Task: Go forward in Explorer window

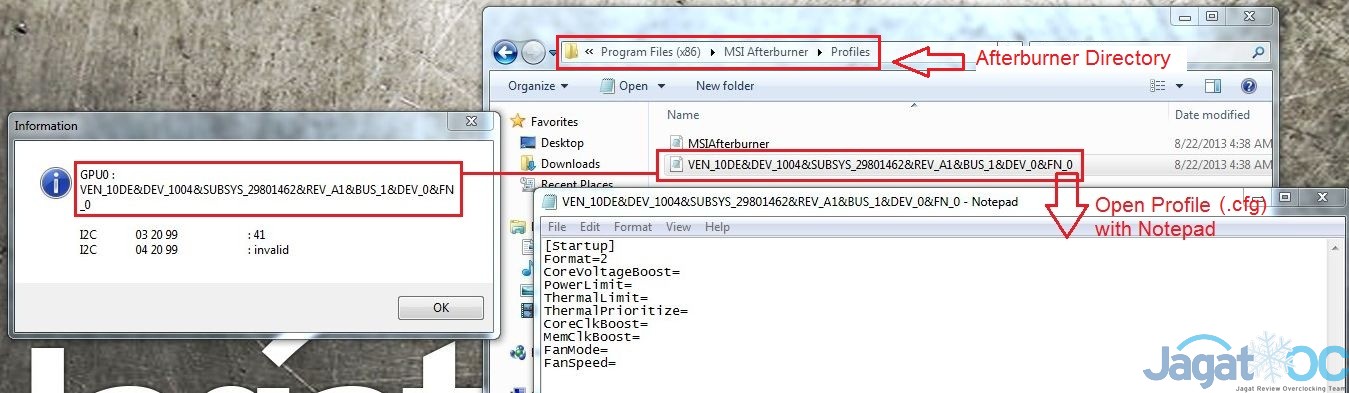Action: pyautogui.click(x=533, y=52)
